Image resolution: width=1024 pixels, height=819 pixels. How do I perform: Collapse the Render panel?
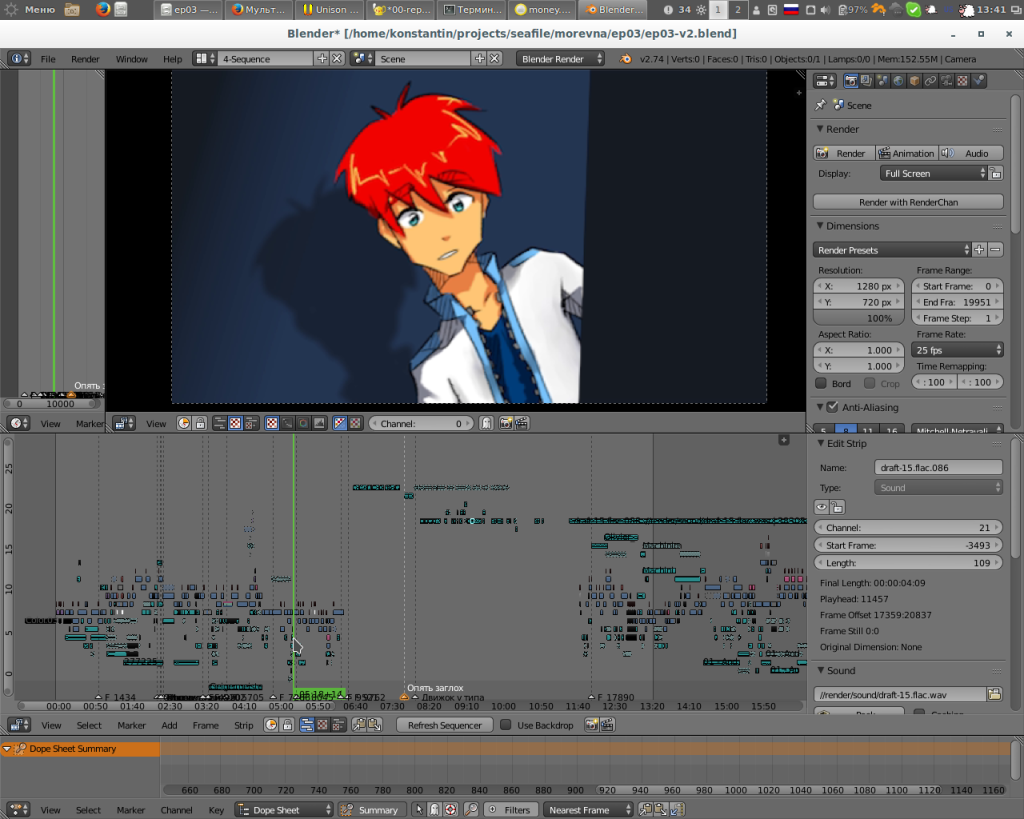point(820,129)
